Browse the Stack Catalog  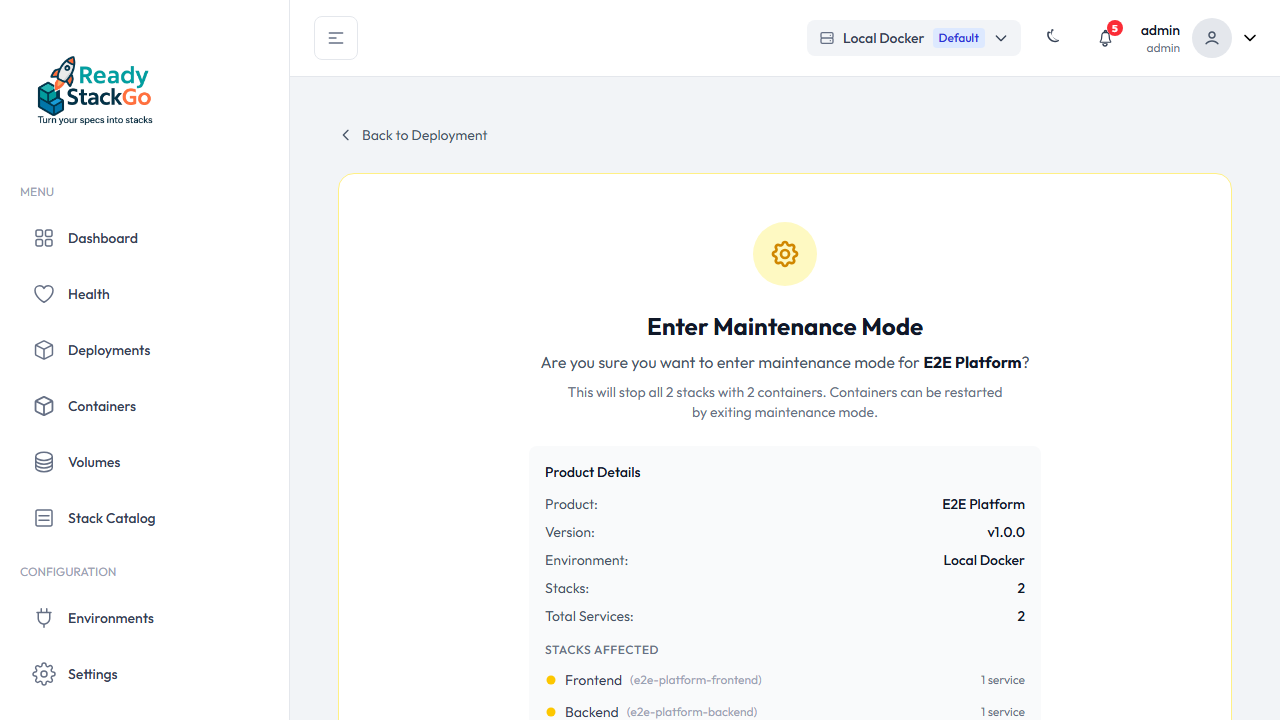pos(111,518)
